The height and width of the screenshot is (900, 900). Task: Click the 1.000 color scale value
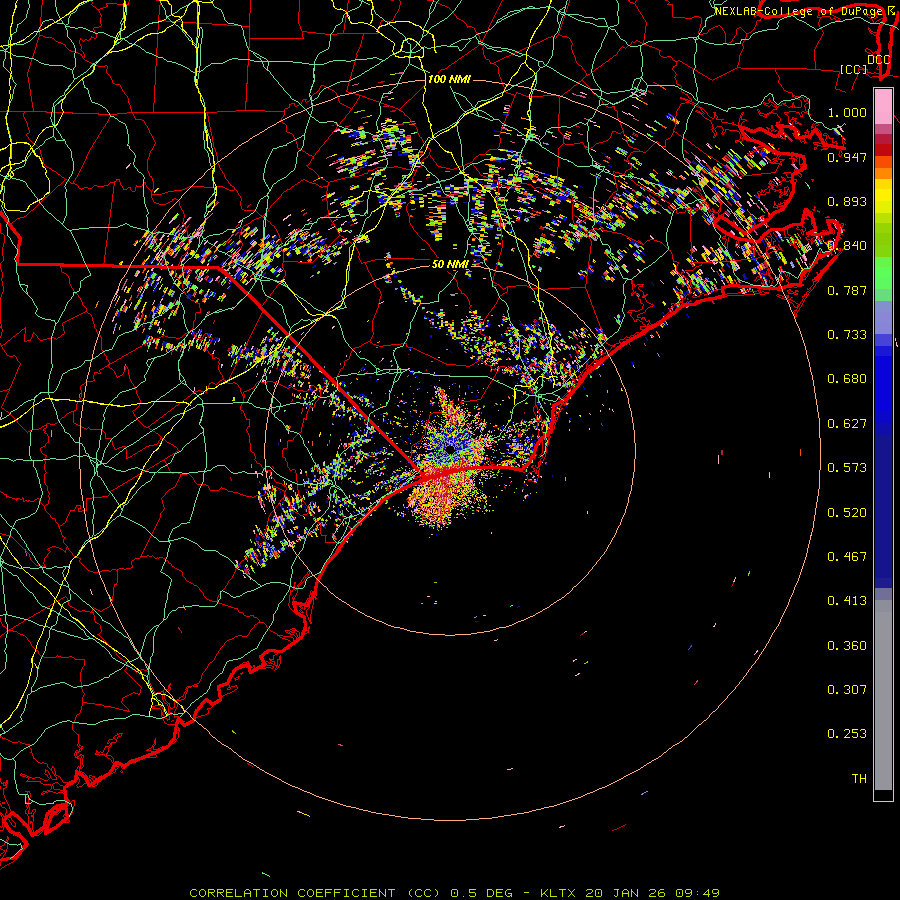tap(847, 112)
